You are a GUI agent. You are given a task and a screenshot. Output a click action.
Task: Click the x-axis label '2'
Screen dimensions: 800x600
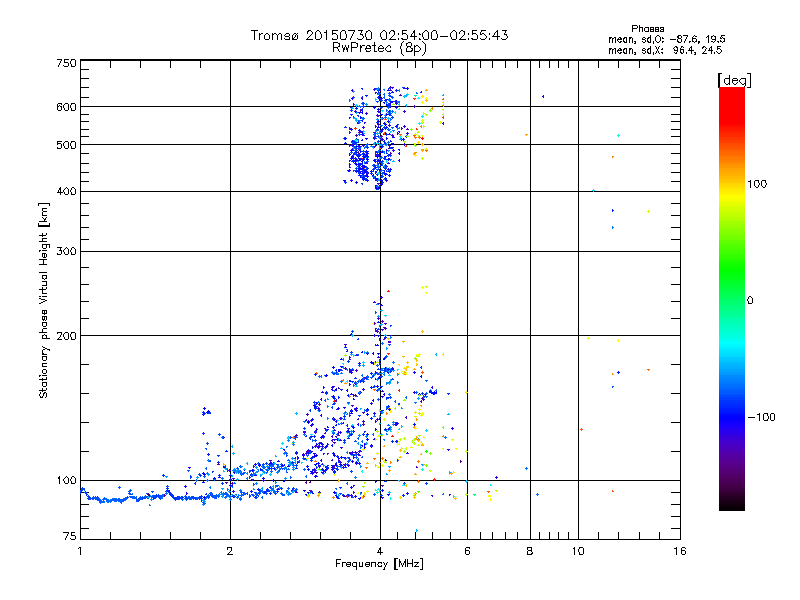click(230, 551)
